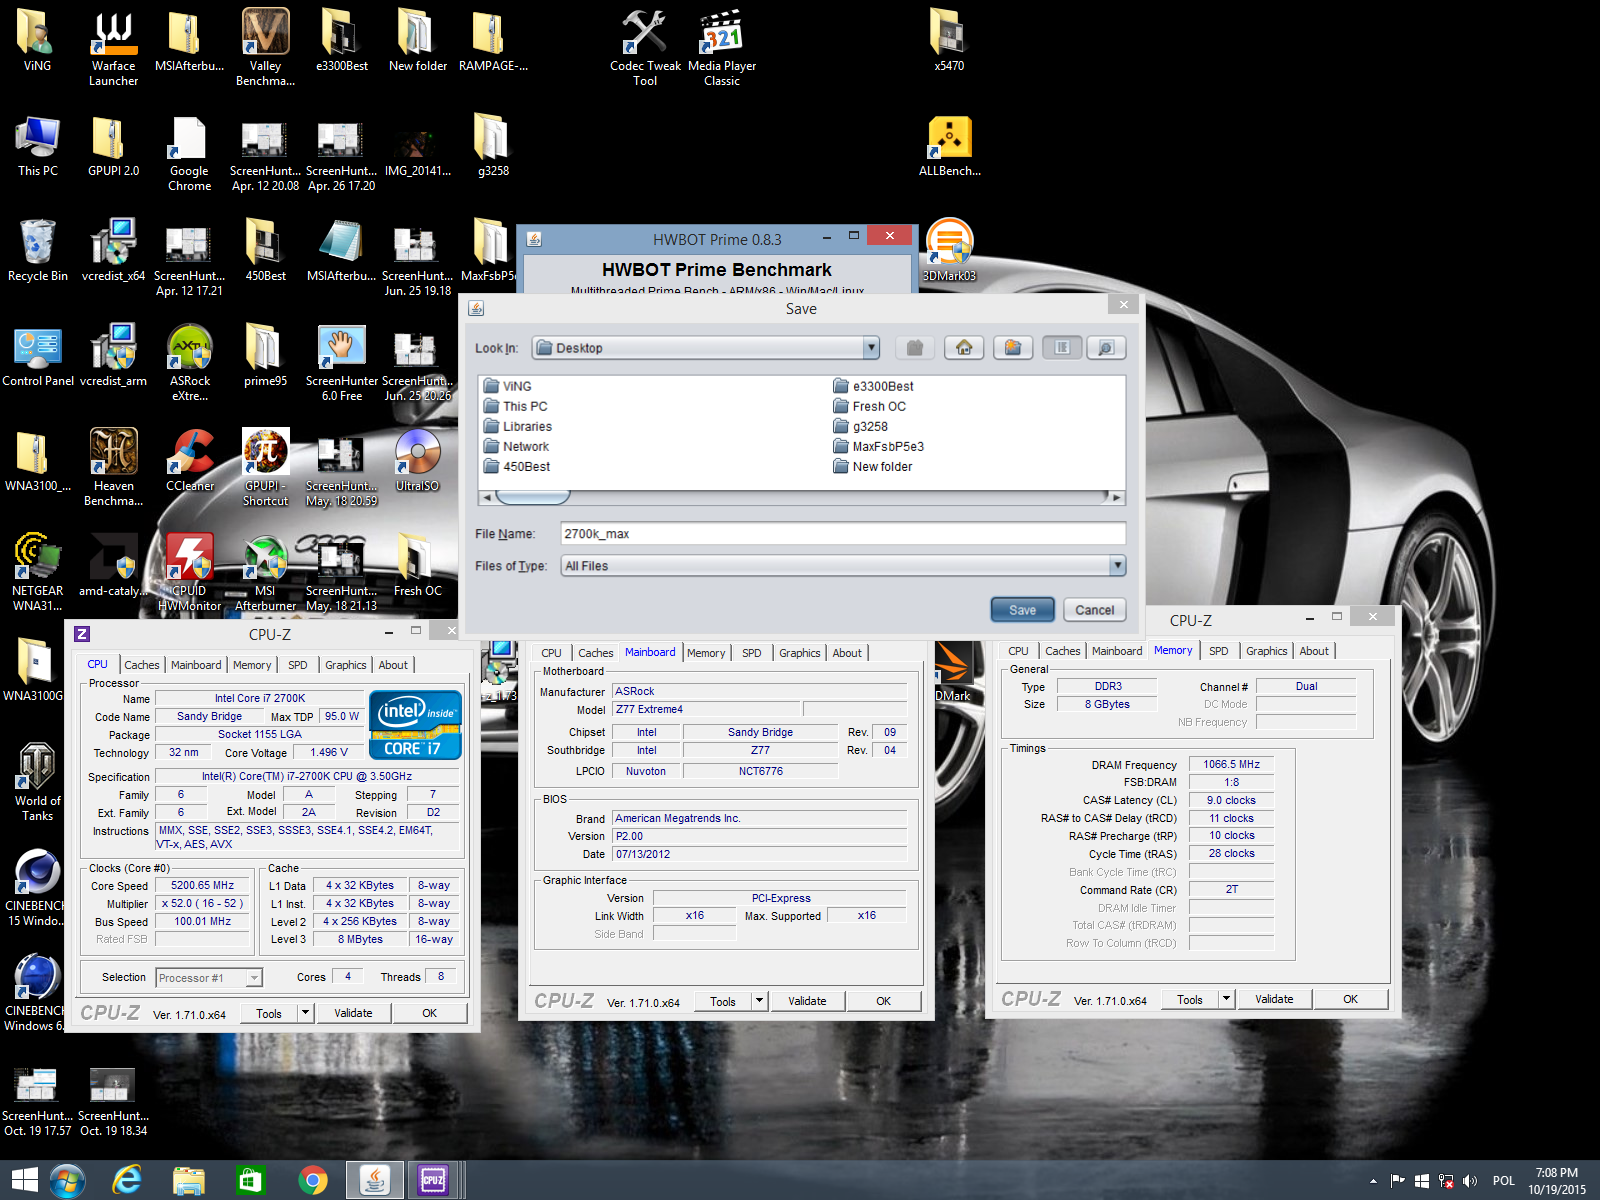Open the Look In Desktop dropdown
Screen dimensions: 1600x1200
[871, 348]
